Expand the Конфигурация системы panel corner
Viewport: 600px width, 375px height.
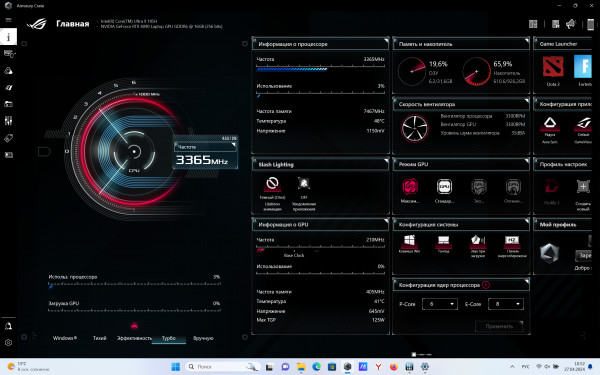tap(527, 221)
